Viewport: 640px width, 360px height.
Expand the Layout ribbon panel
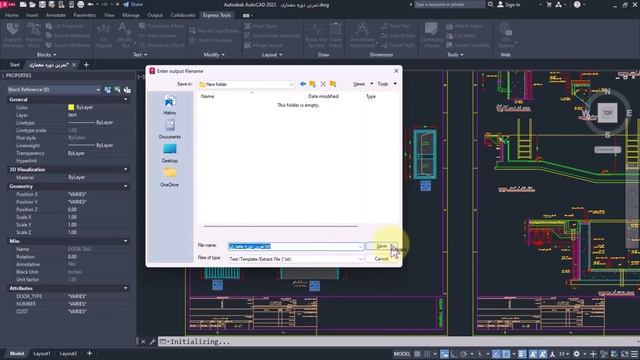coord(272,55)
